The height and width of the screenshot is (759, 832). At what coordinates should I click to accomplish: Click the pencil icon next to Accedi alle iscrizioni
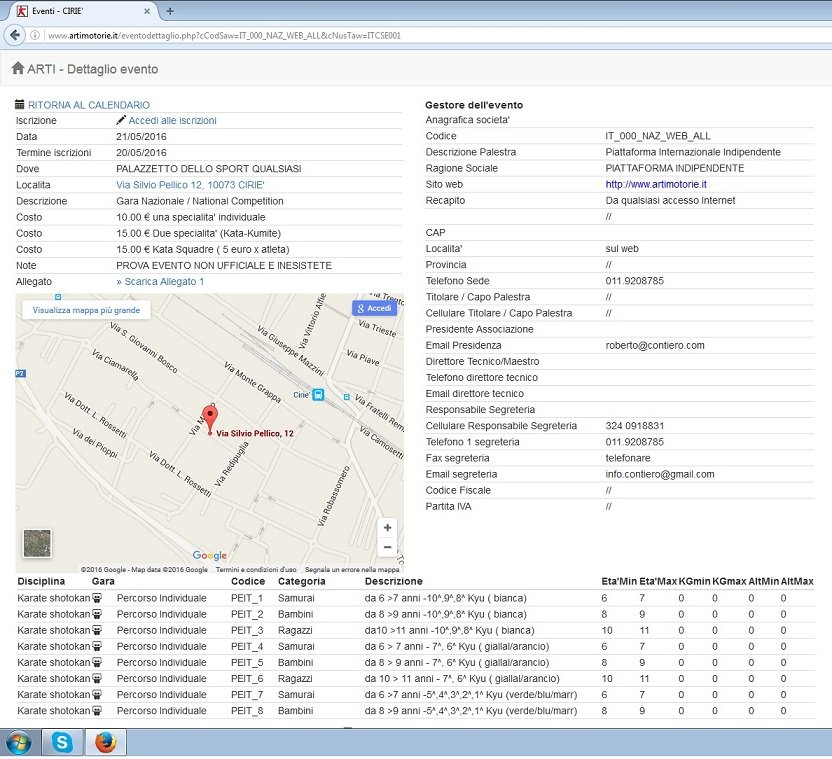[x=121, y=121]
